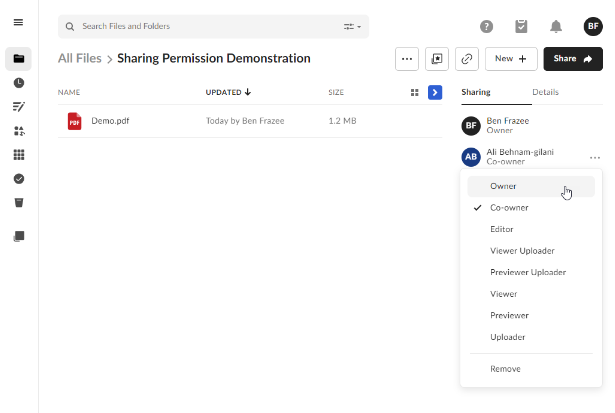Click the Search Files and Folders field

point(200,26)
